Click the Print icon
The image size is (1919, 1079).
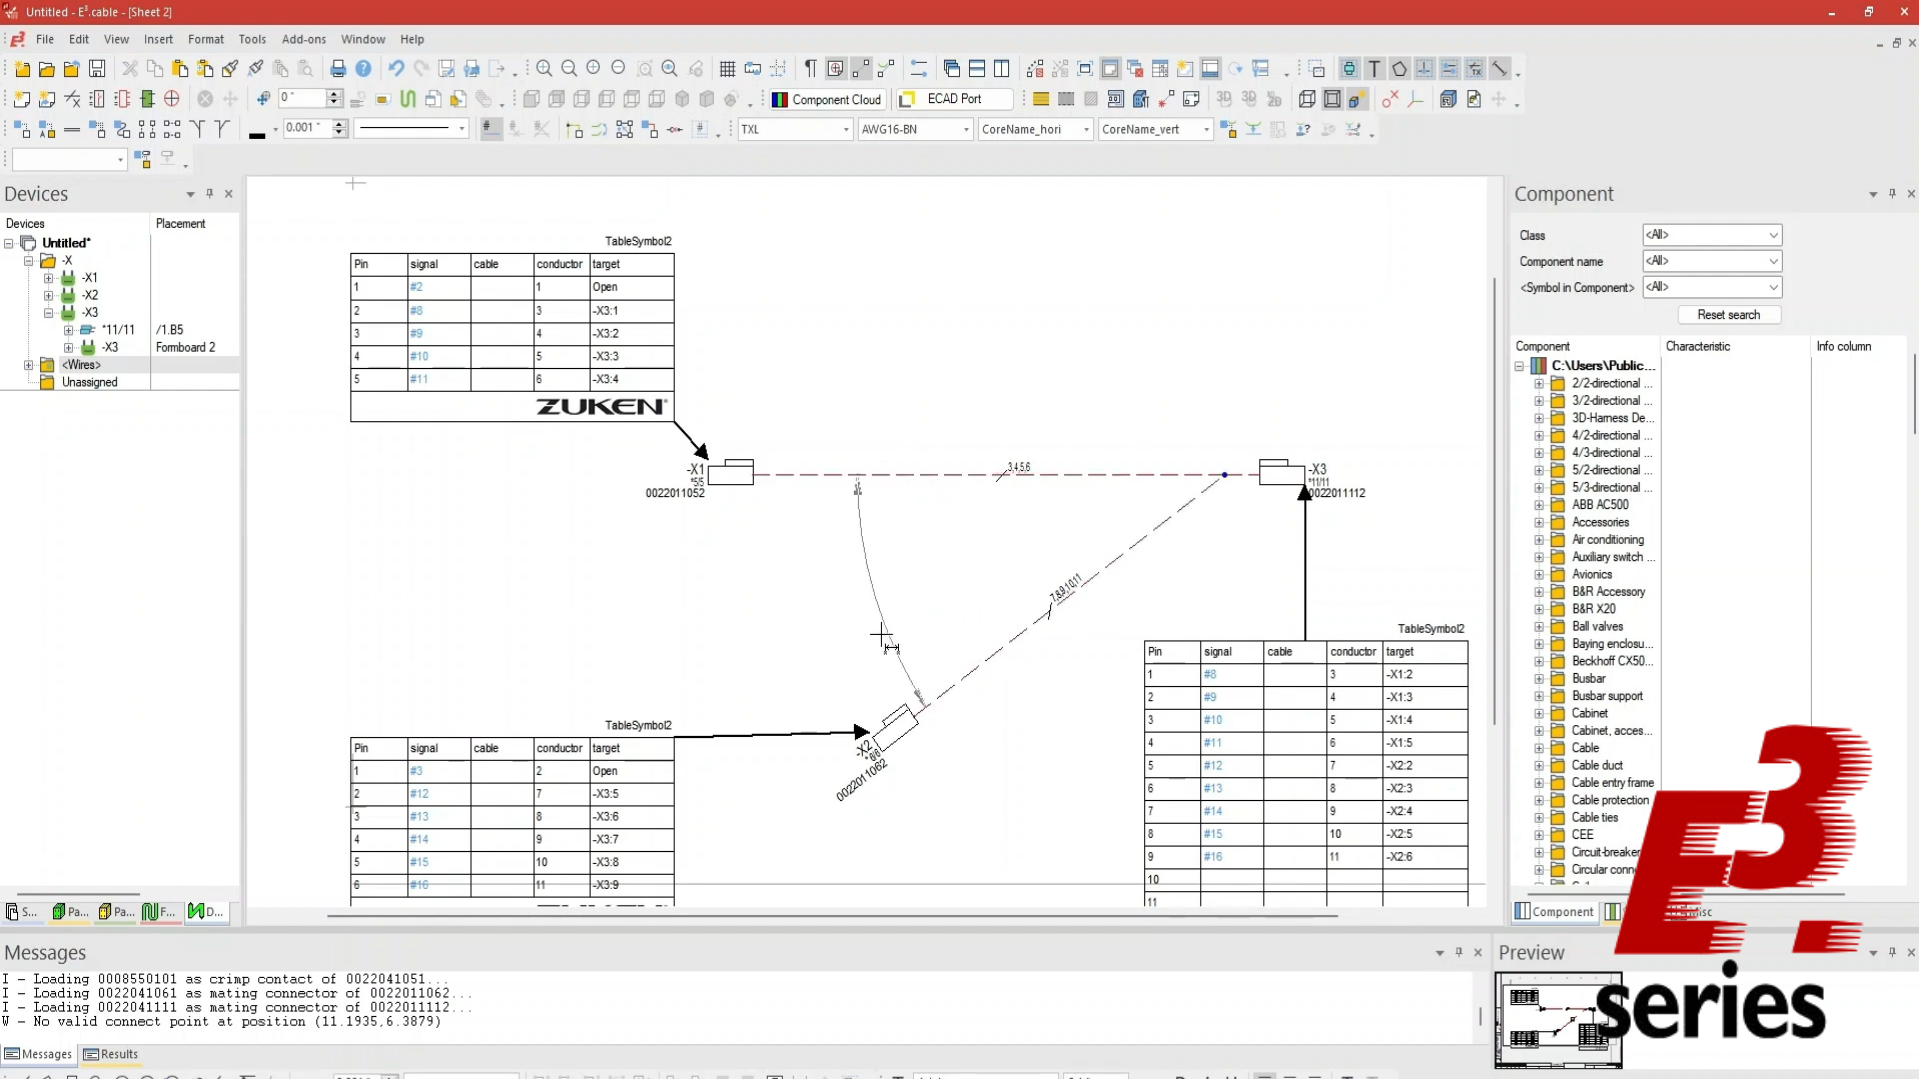(337, 68)
